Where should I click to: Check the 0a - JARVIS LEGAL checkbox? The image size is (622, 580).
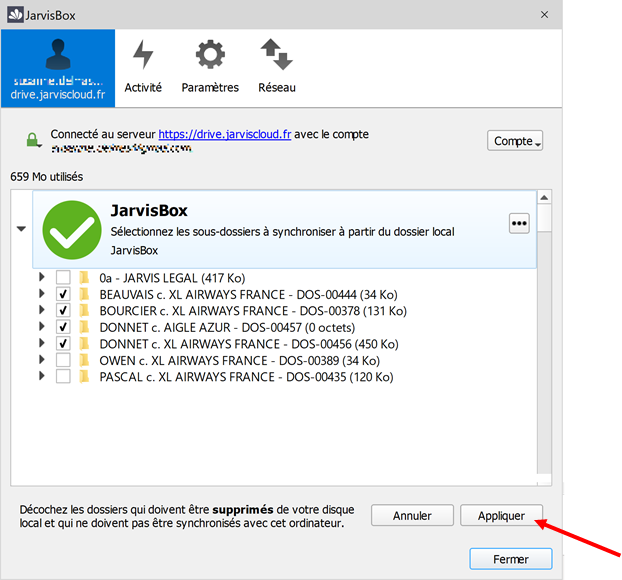pos(63,277)
